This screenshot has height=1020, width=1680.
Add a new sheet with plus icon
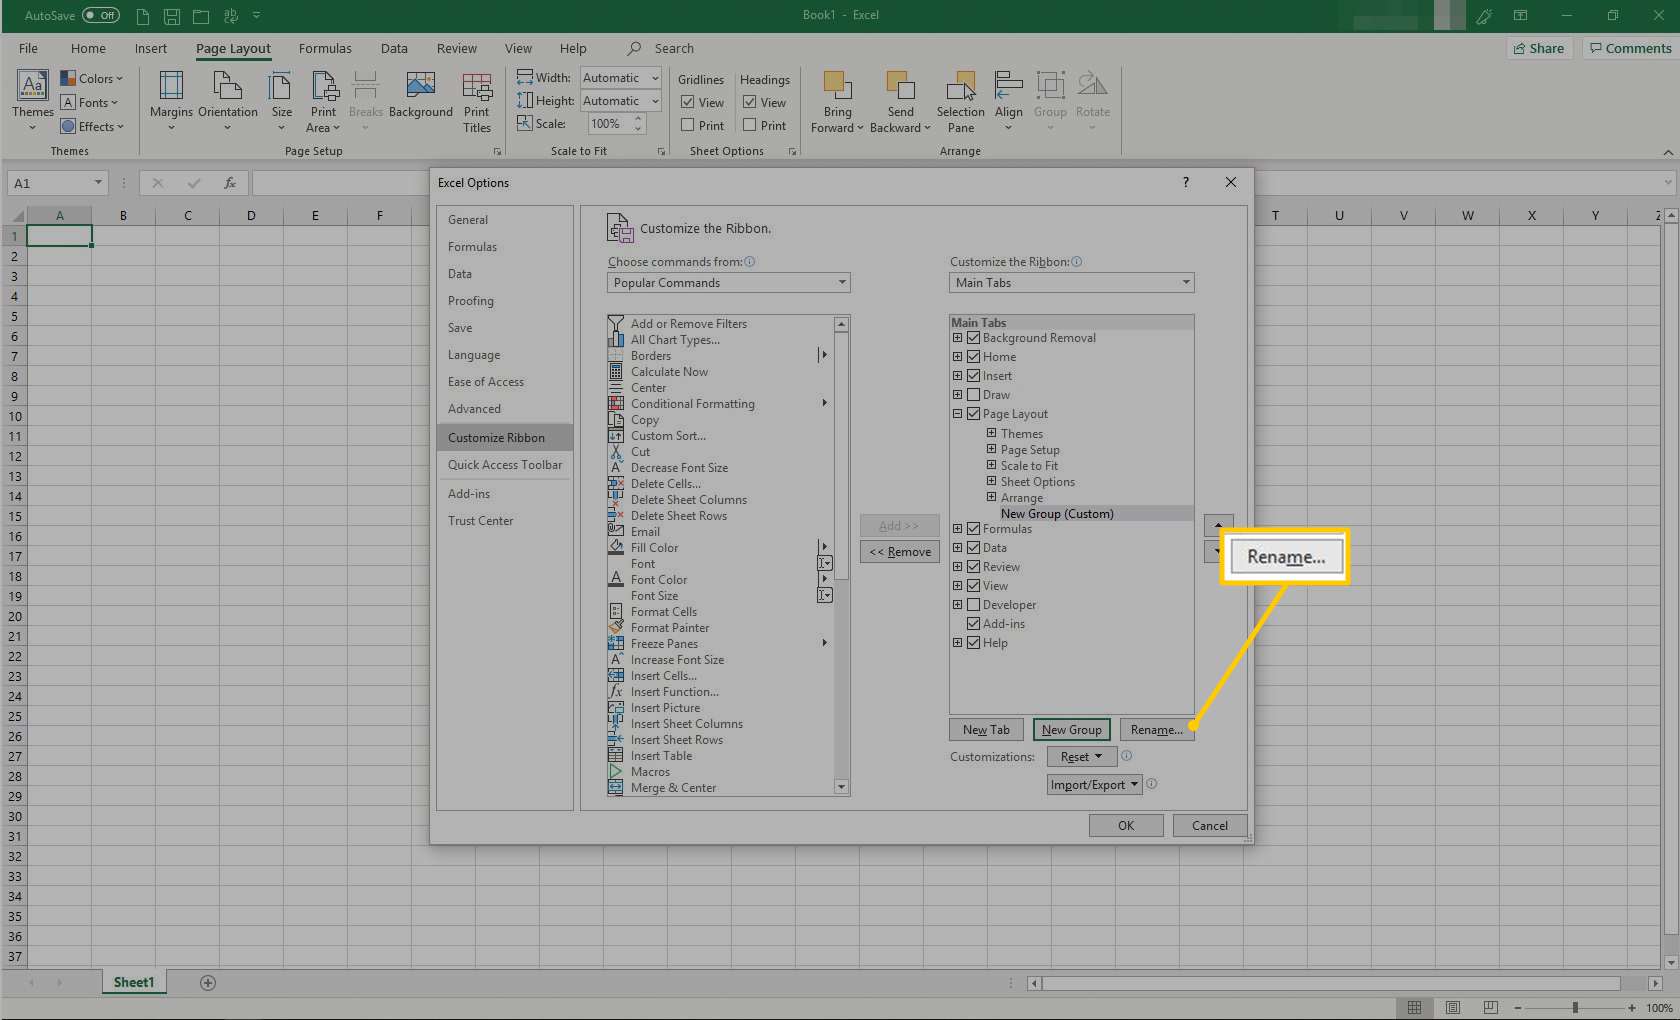[208, 983]
